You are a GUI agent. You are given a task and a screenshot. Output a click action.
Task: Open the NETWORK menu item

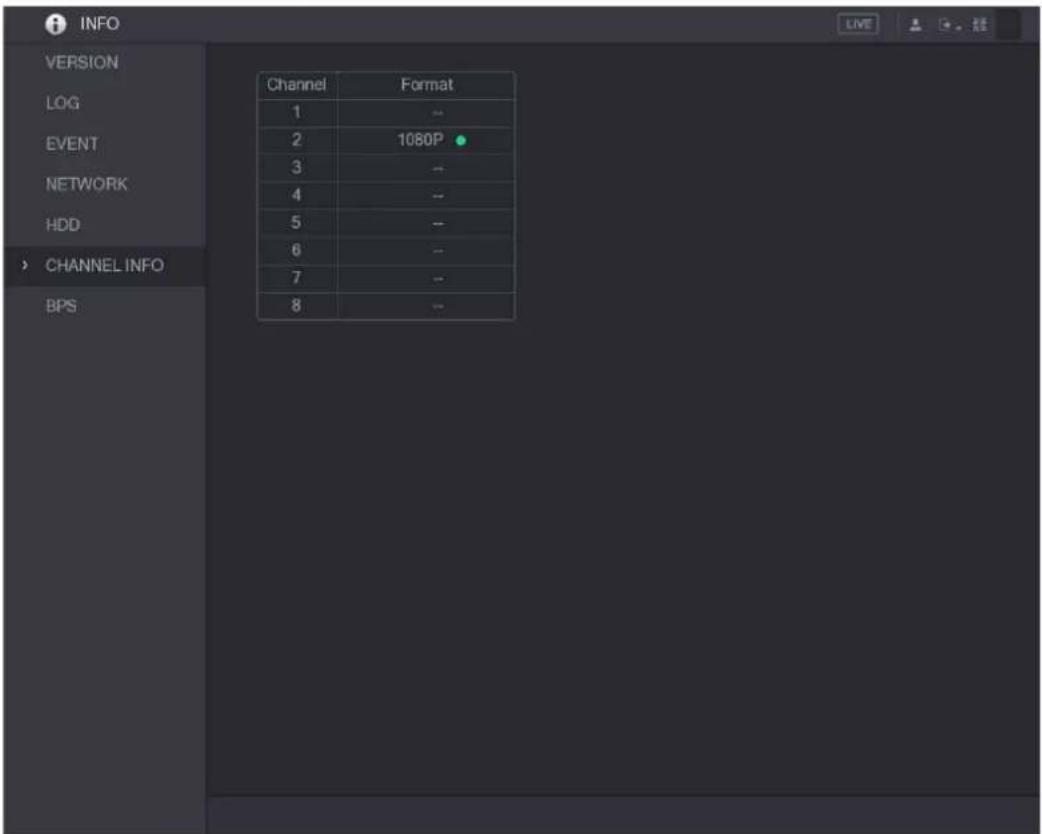point(86,184)
